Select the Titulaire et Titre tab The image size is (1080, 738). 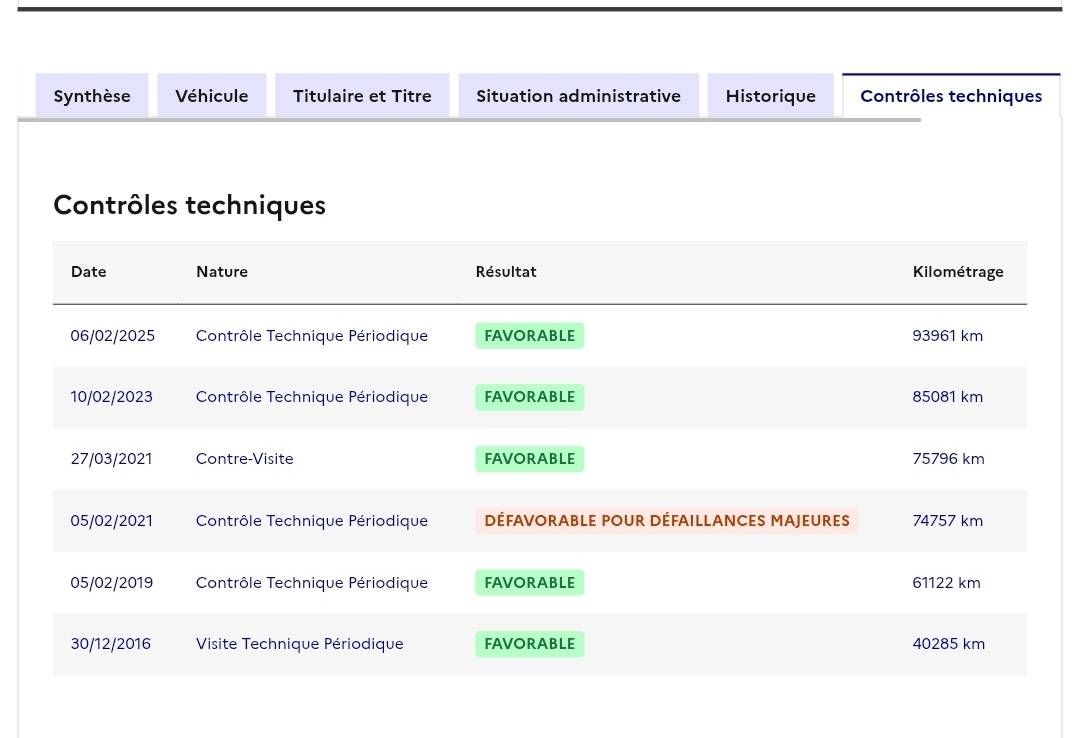[362, 96]
